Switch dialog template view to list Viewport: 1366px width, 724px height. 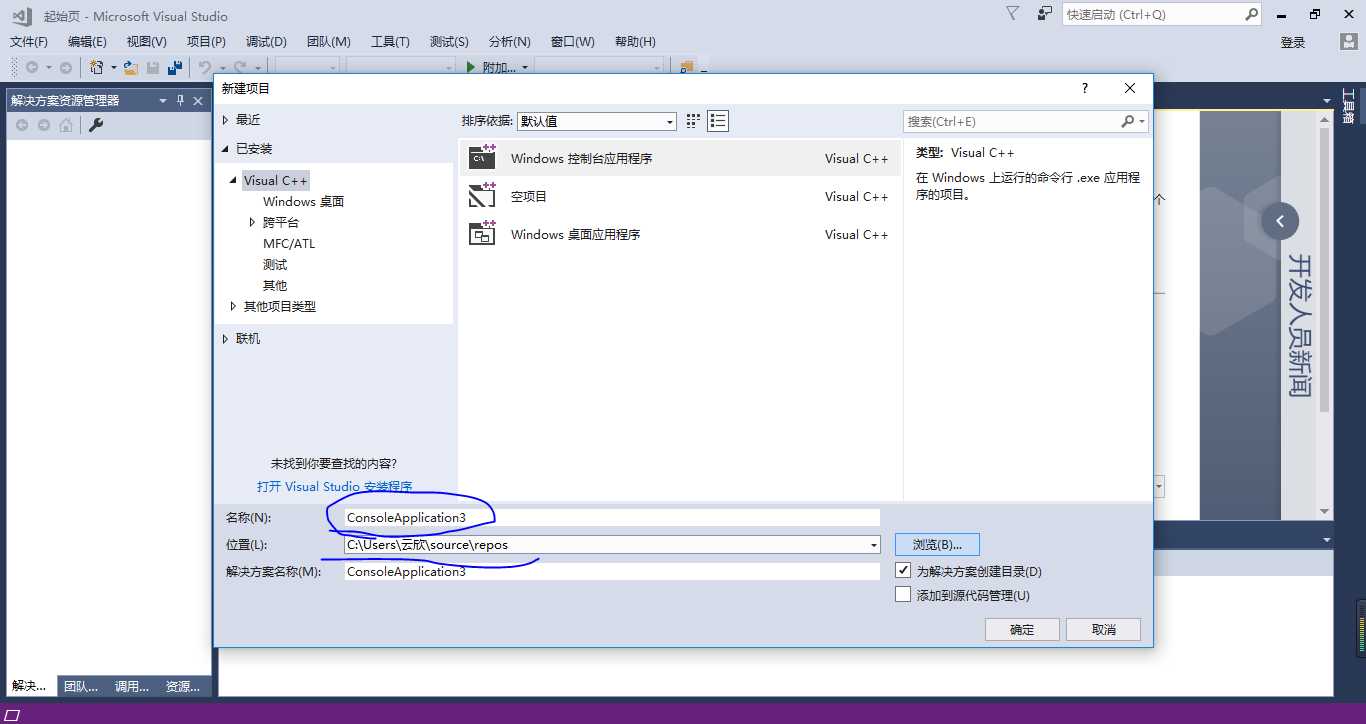[718, 121]
